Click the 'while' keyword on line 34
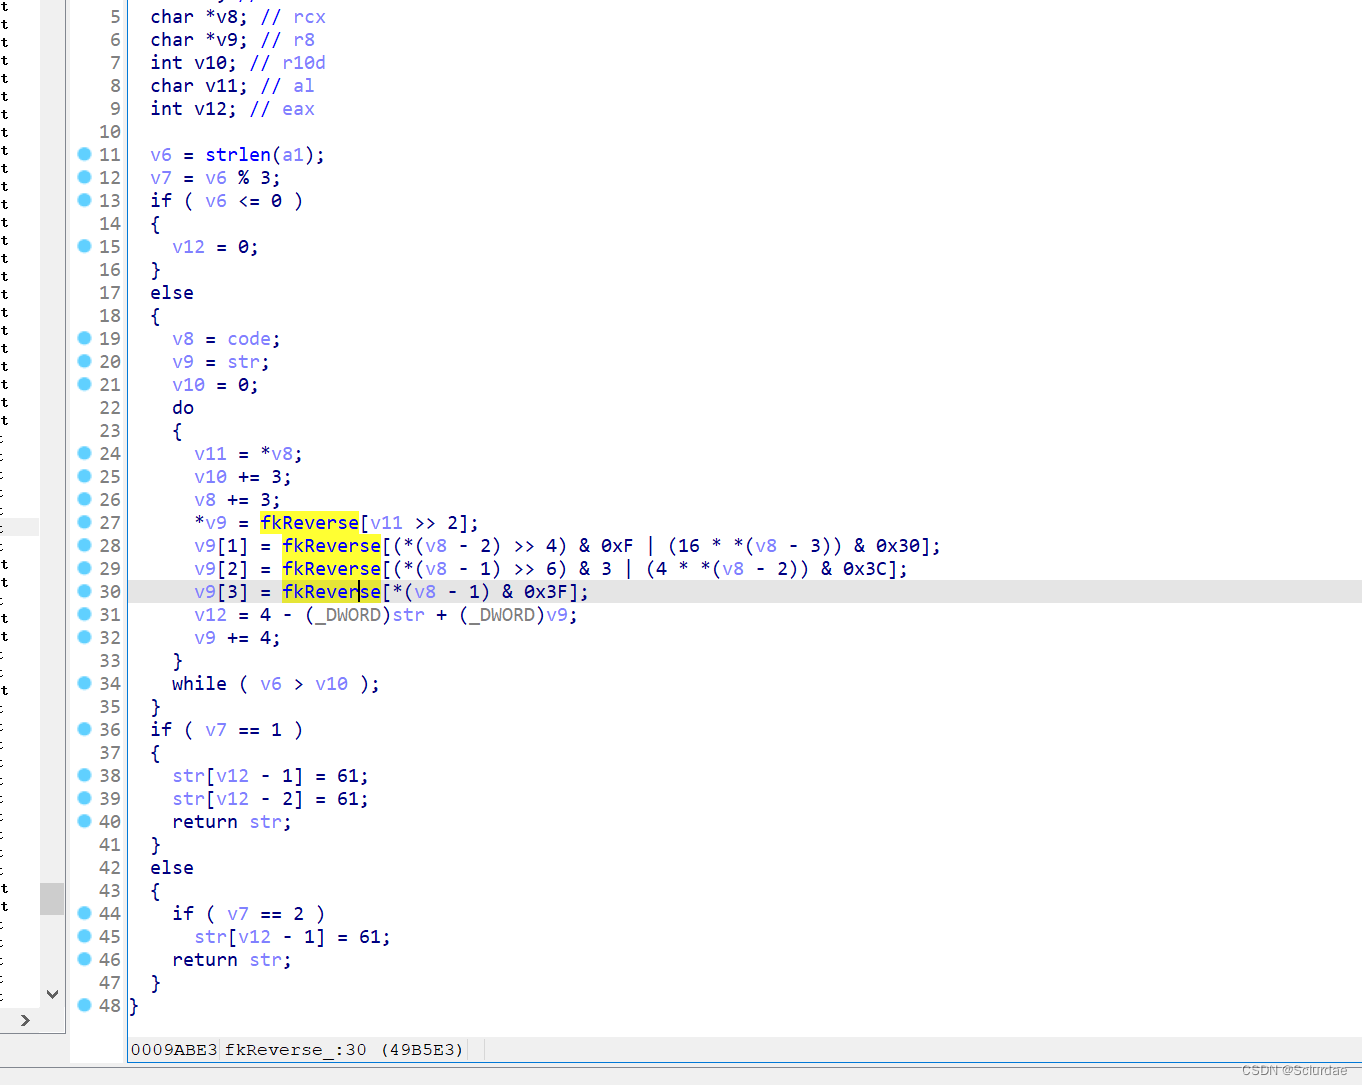This screenshot has height=1085, width=1362. (199, 684)
